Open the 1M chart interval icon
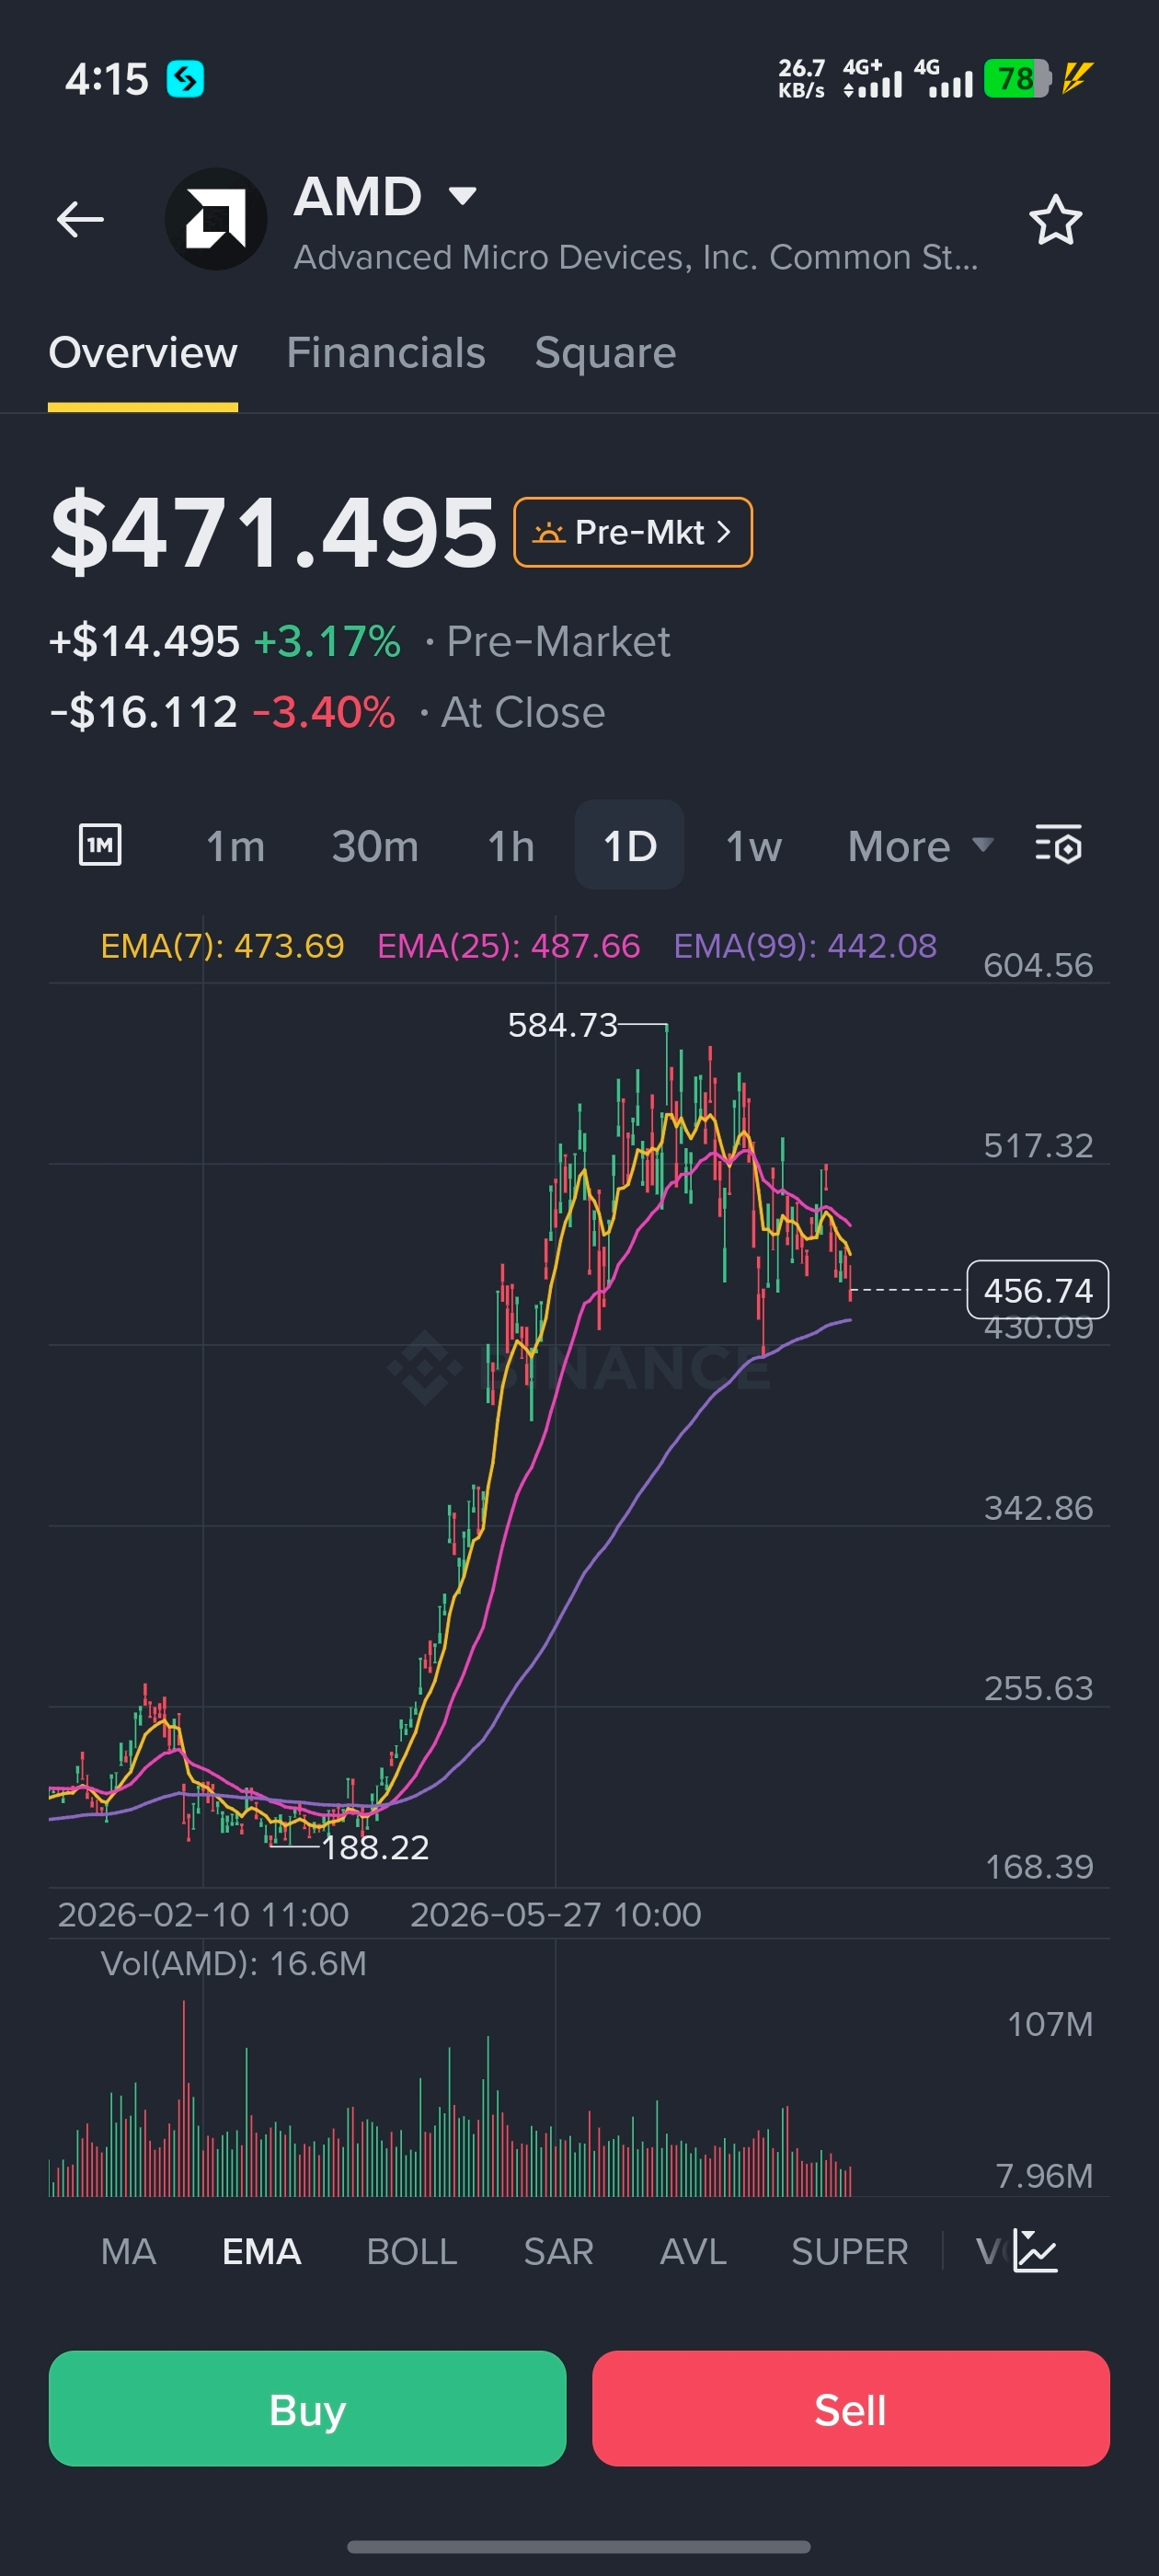 click(100, 845)
